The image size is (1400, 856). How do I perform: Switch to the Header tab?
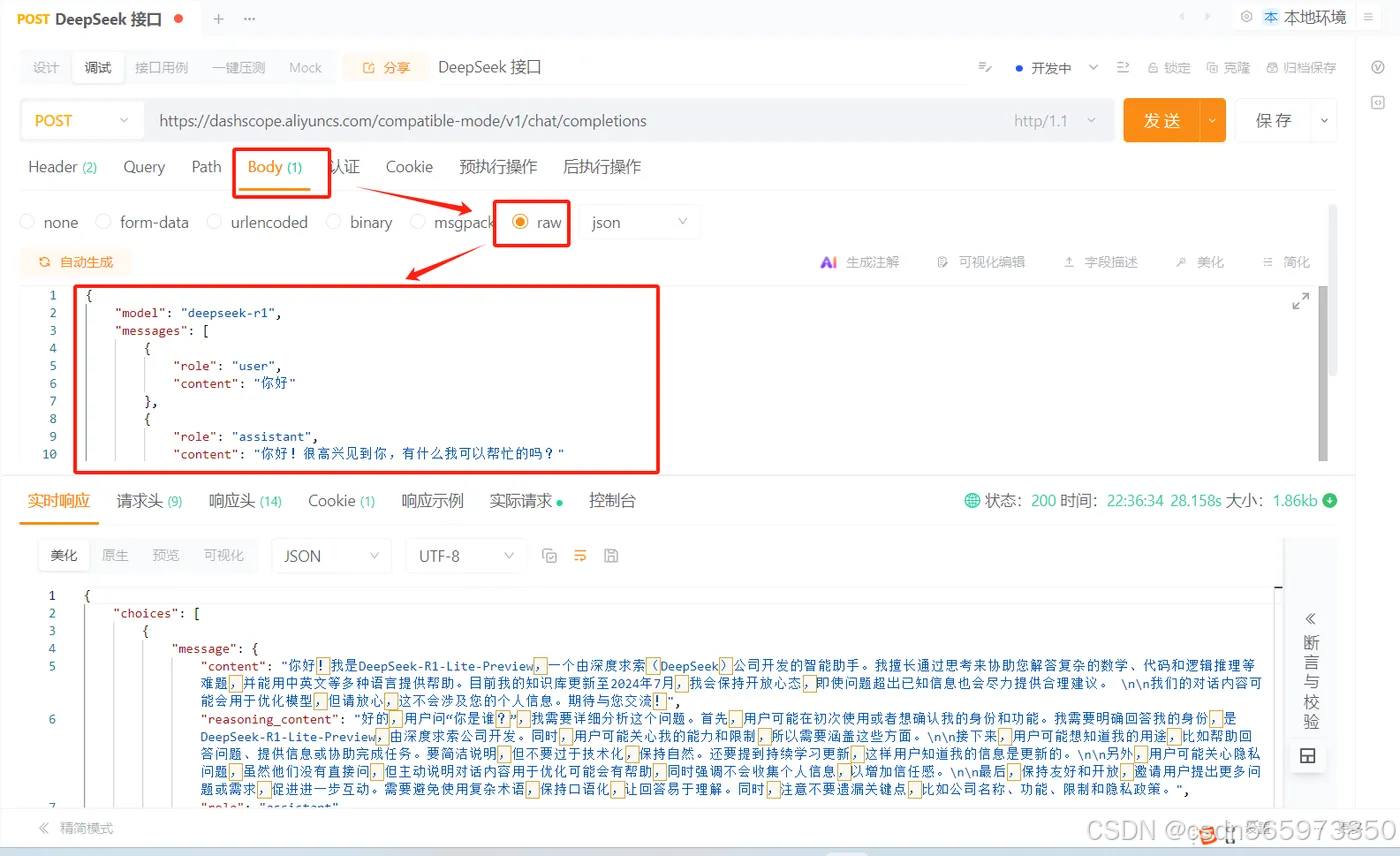(x=62, y=167)
